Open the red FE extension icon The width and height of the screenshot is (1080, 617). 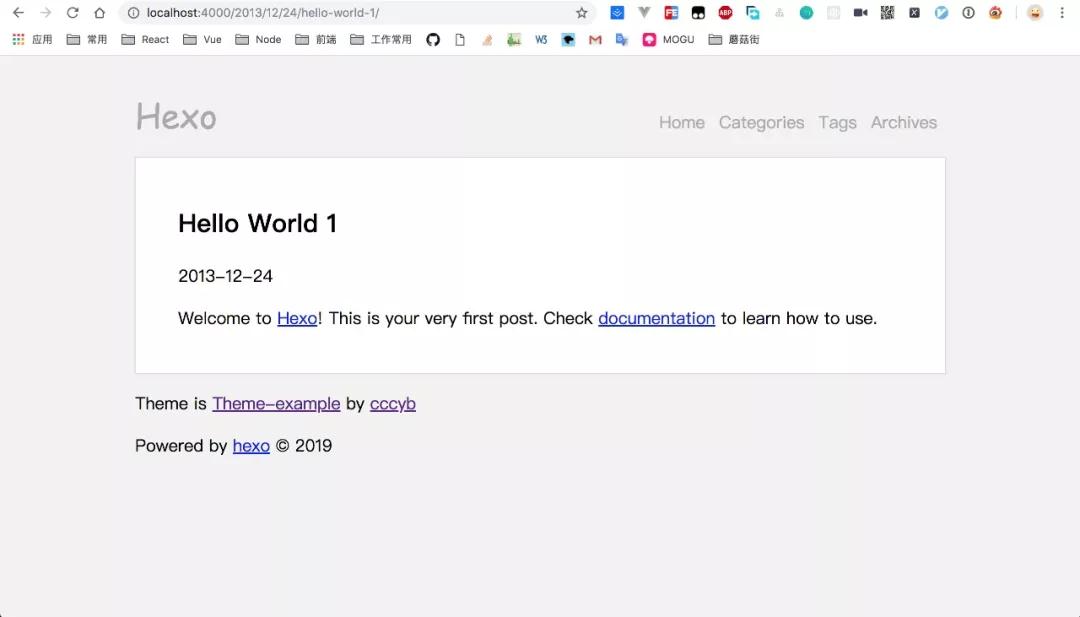(x=671, y=12)
